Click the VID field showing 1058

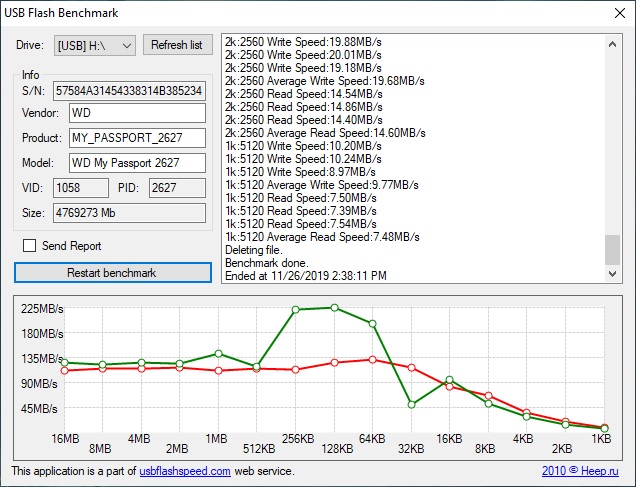(81, 188)
